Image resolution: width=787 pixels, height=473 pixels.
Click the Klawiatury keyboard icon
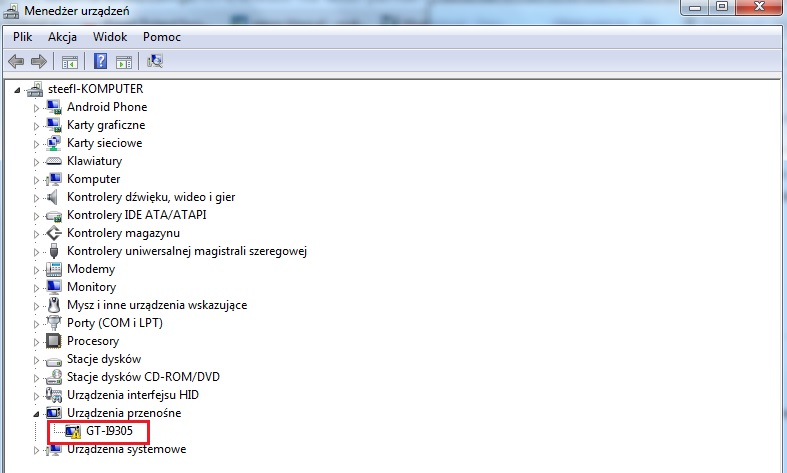[54, 161]
